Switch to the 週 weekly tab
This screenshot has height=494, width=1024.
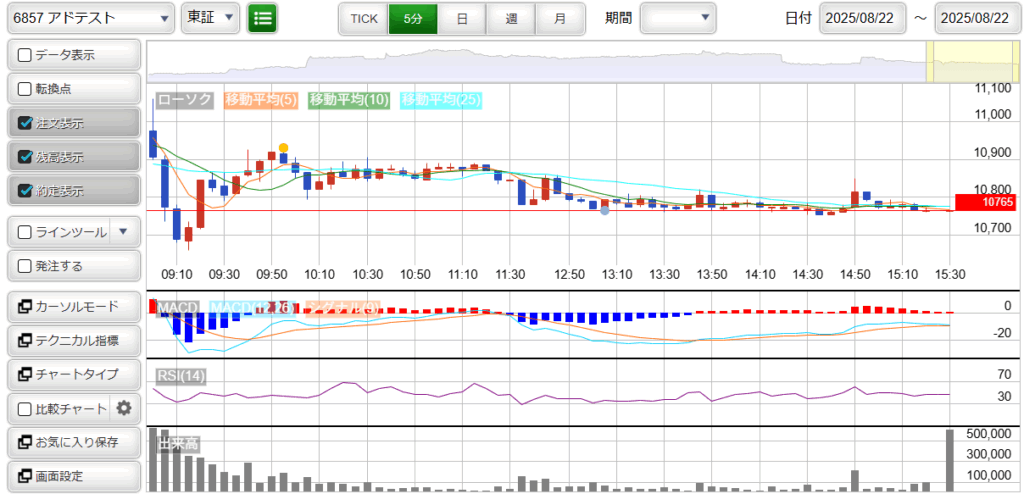point(511,19)
